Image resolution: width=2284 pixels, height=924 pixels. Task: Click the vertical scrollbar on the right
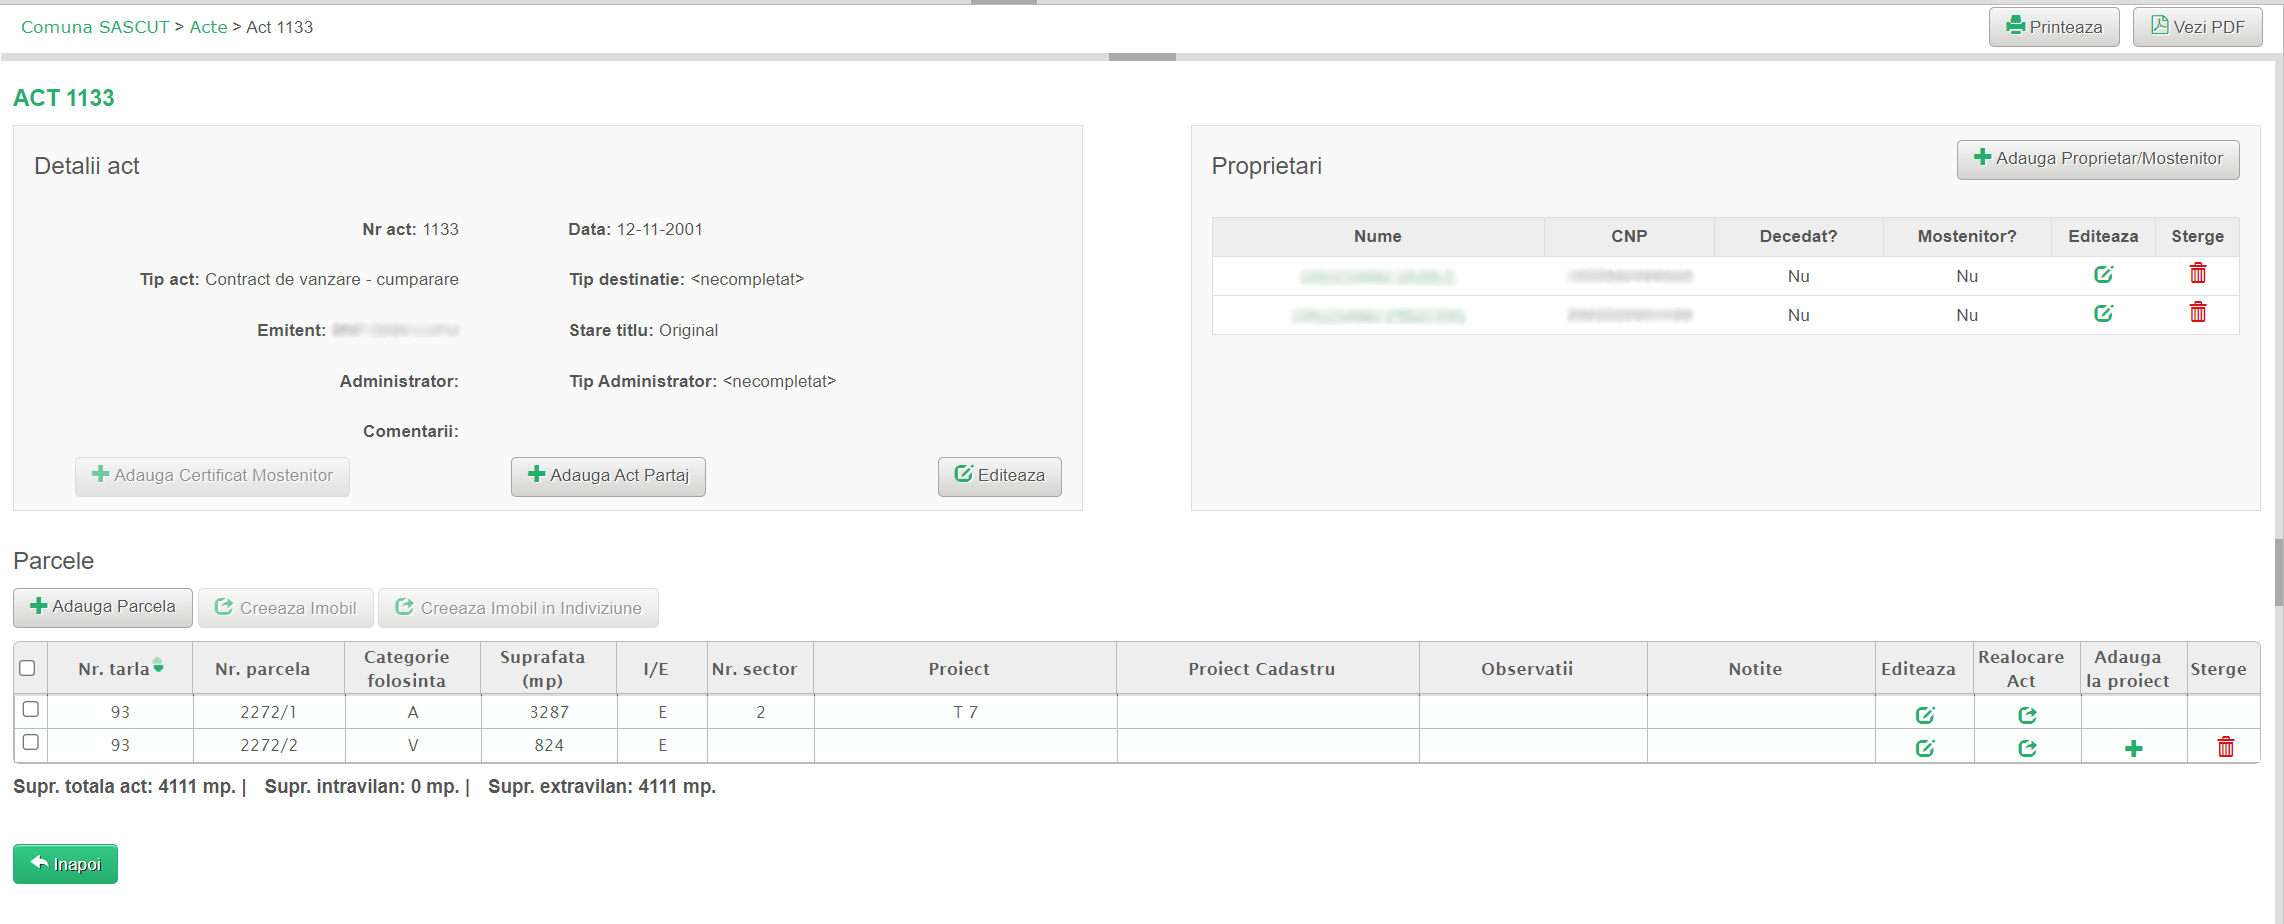click(x=2278, y=572)
